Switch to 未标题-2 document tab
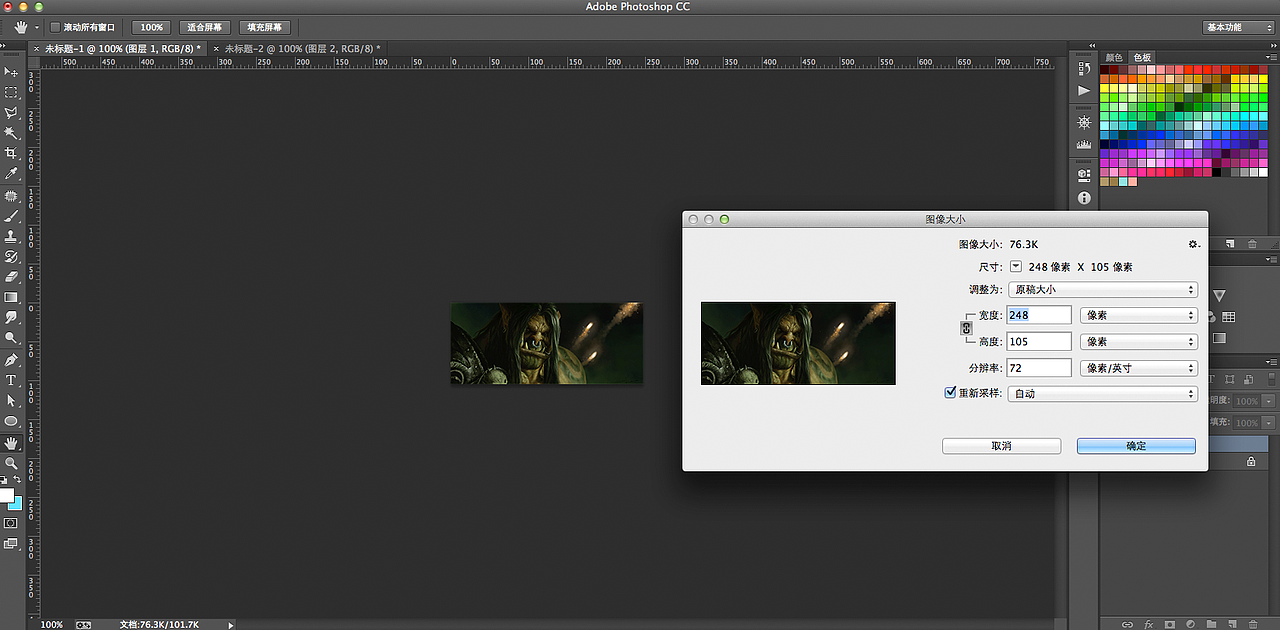 click(x=301, y=48)
